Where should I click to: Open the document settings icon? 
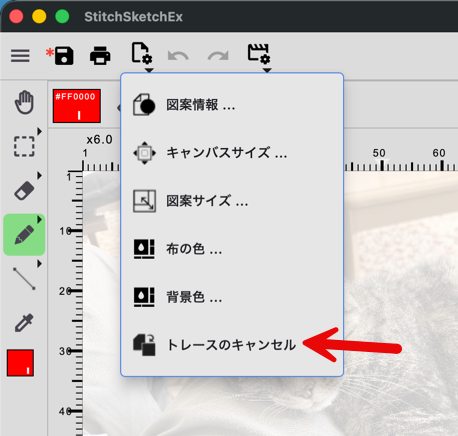(x=142, y=53)
